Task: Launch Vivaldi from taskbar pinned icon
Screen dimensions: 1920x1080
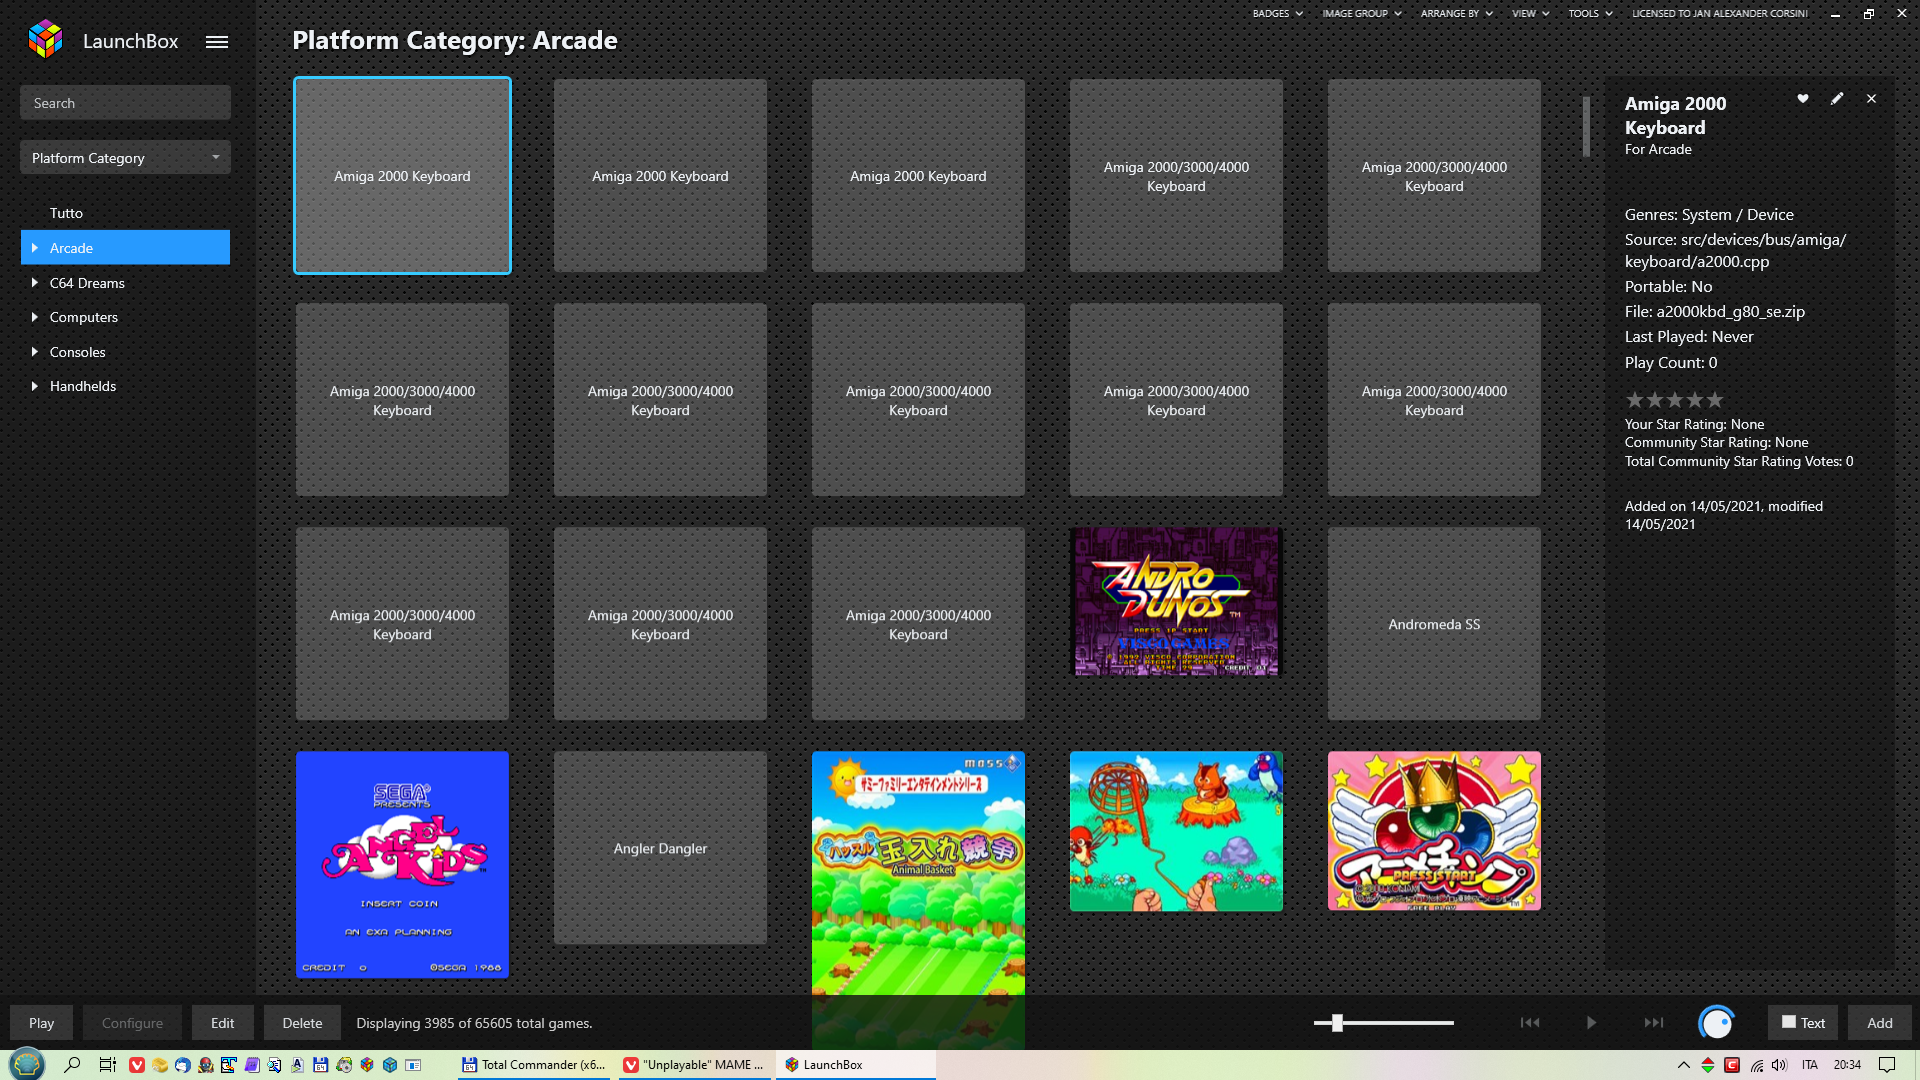Action: [x=137, y=1065]
